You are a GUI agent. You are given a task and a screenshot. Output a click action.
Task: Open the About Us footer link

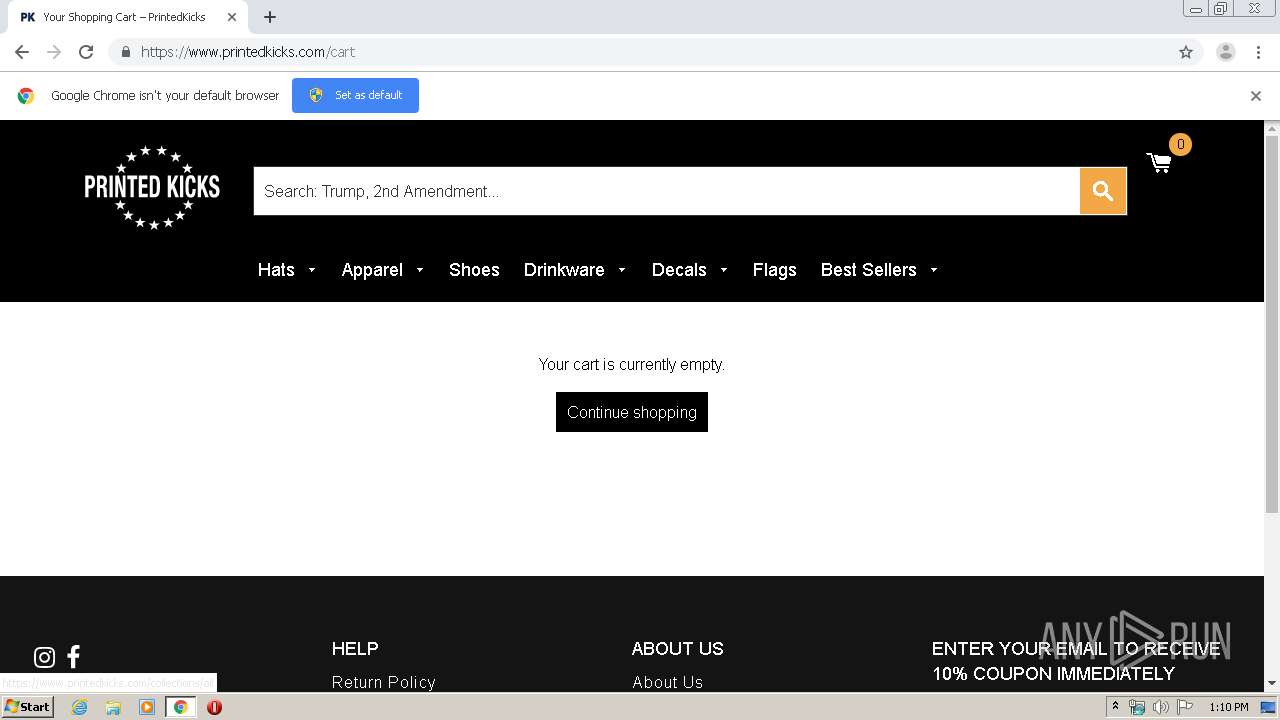[668, 682]
